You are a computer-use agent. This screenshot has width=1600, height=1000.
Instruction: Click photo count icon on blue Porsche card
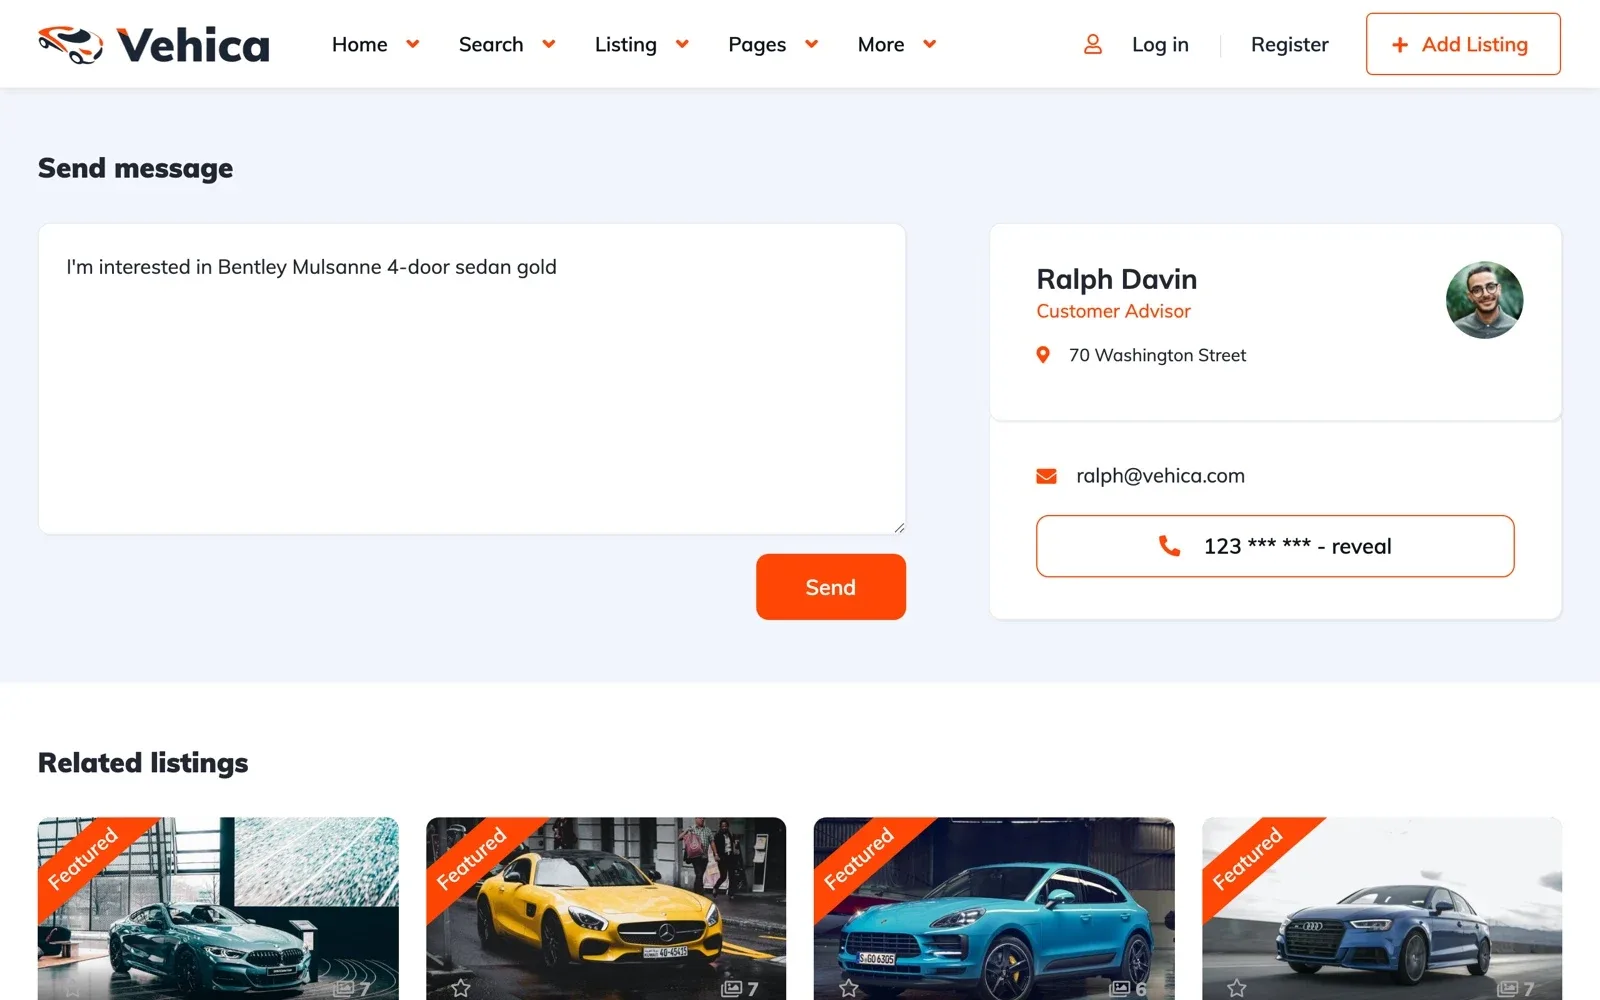[1119, 988]
